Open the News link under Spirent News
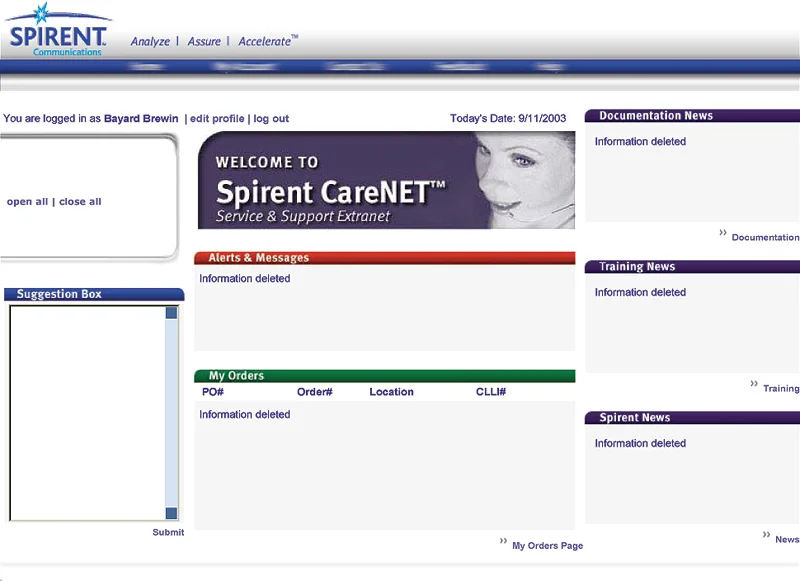 click(787, 539)
